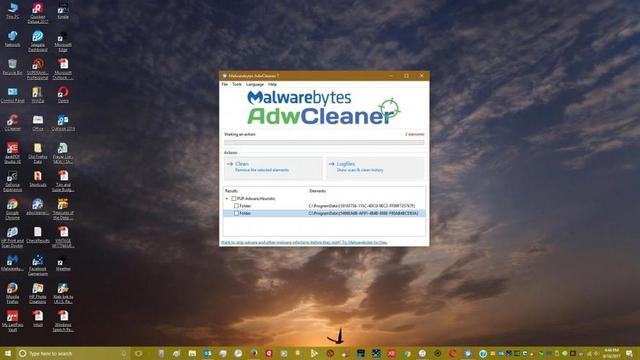Open the File menu in AdwCleaner
This screenshot has height=360, width=640.
pos(224,84)
